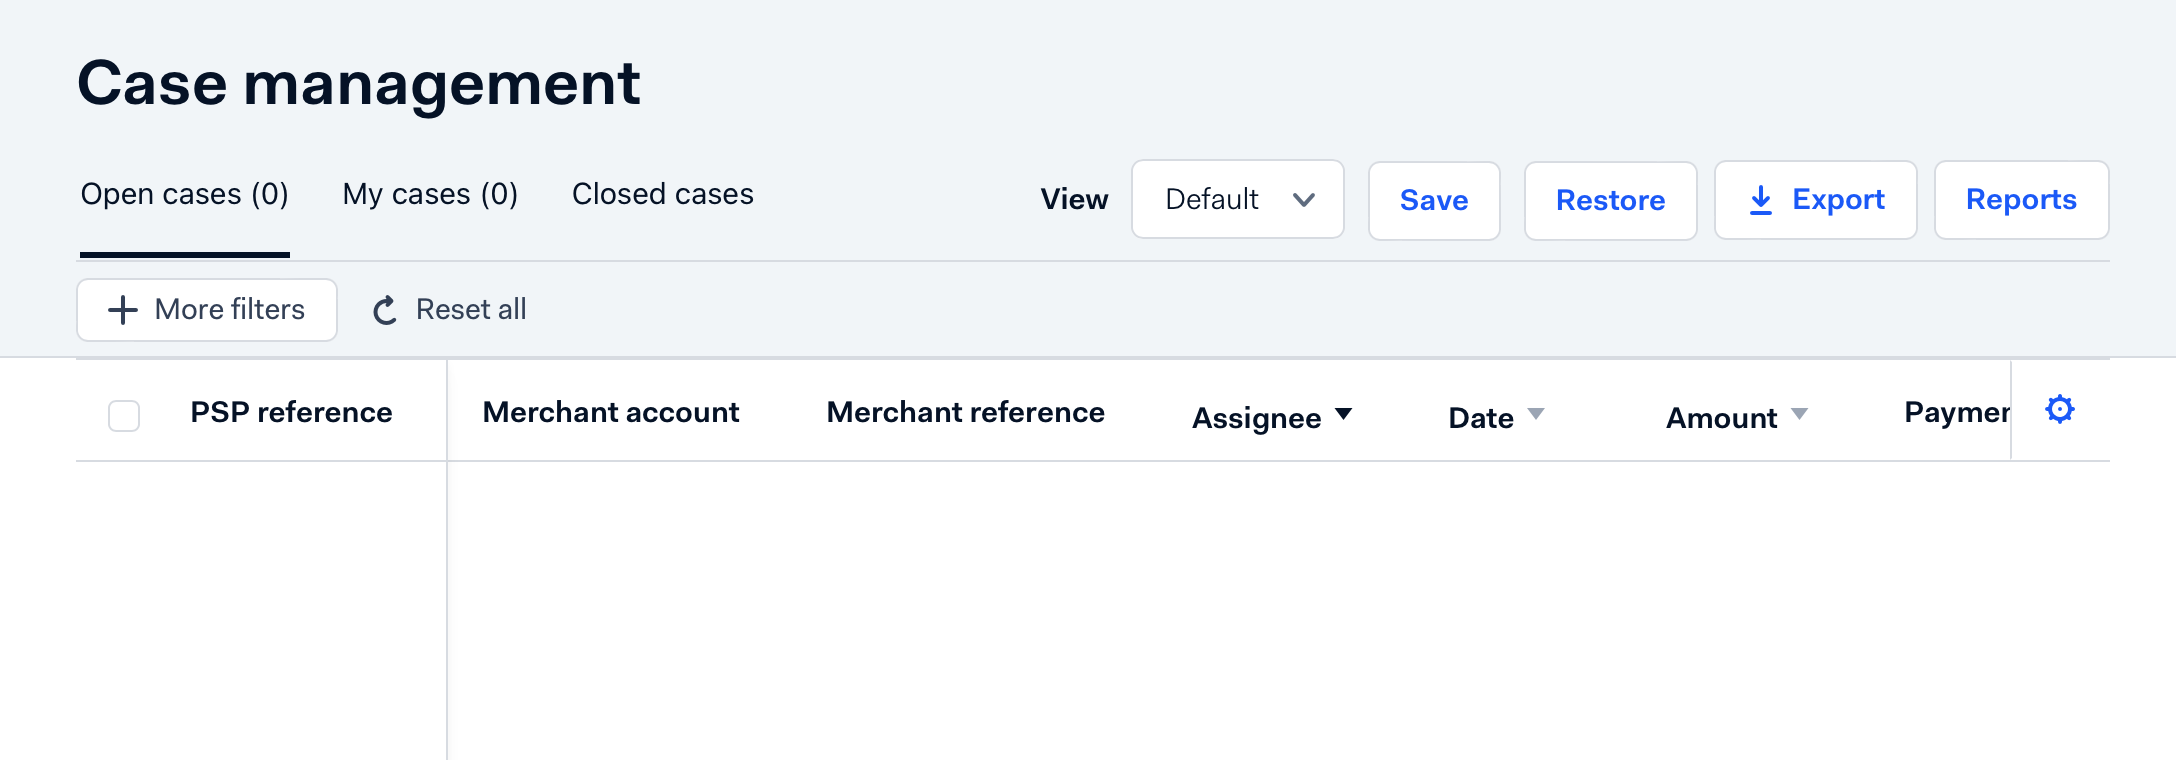Click the Assignee column header text
The height and width of the screenshot is (760, 2176).
point(1257,418)
